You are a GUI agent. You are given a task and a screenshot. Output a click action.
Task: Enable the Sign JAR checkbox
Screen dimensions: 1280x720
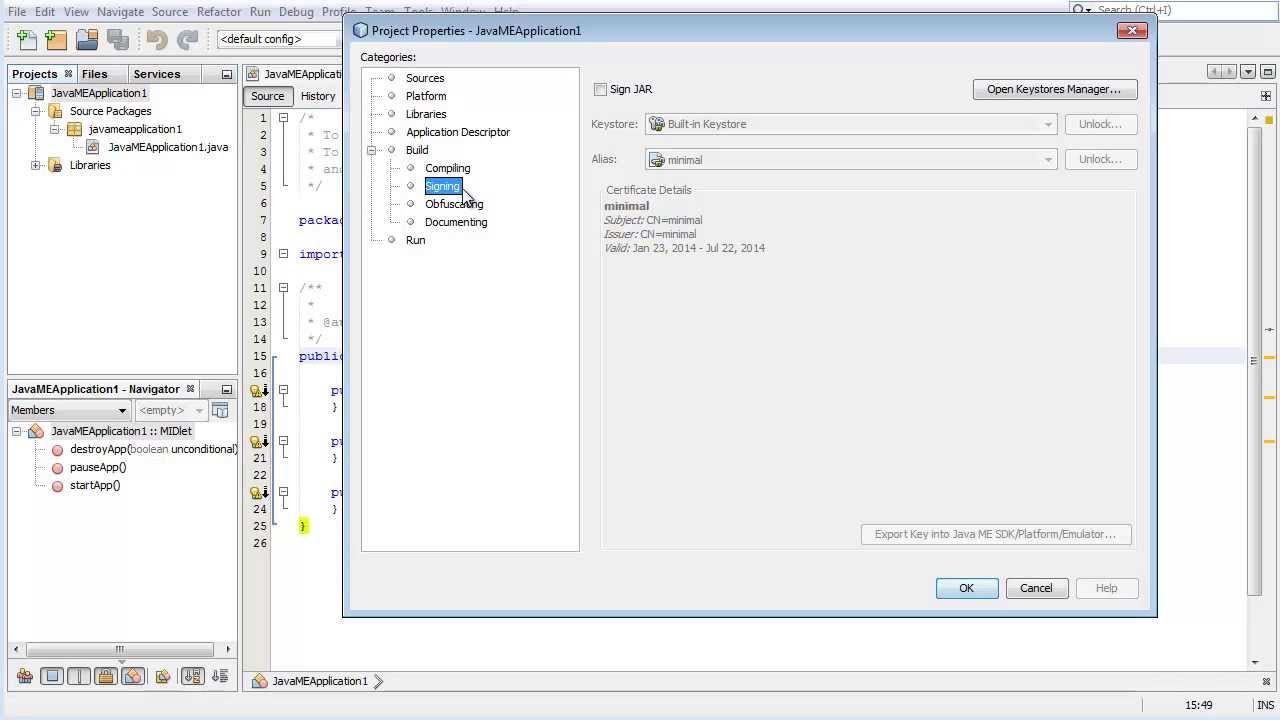pos(600,89)
